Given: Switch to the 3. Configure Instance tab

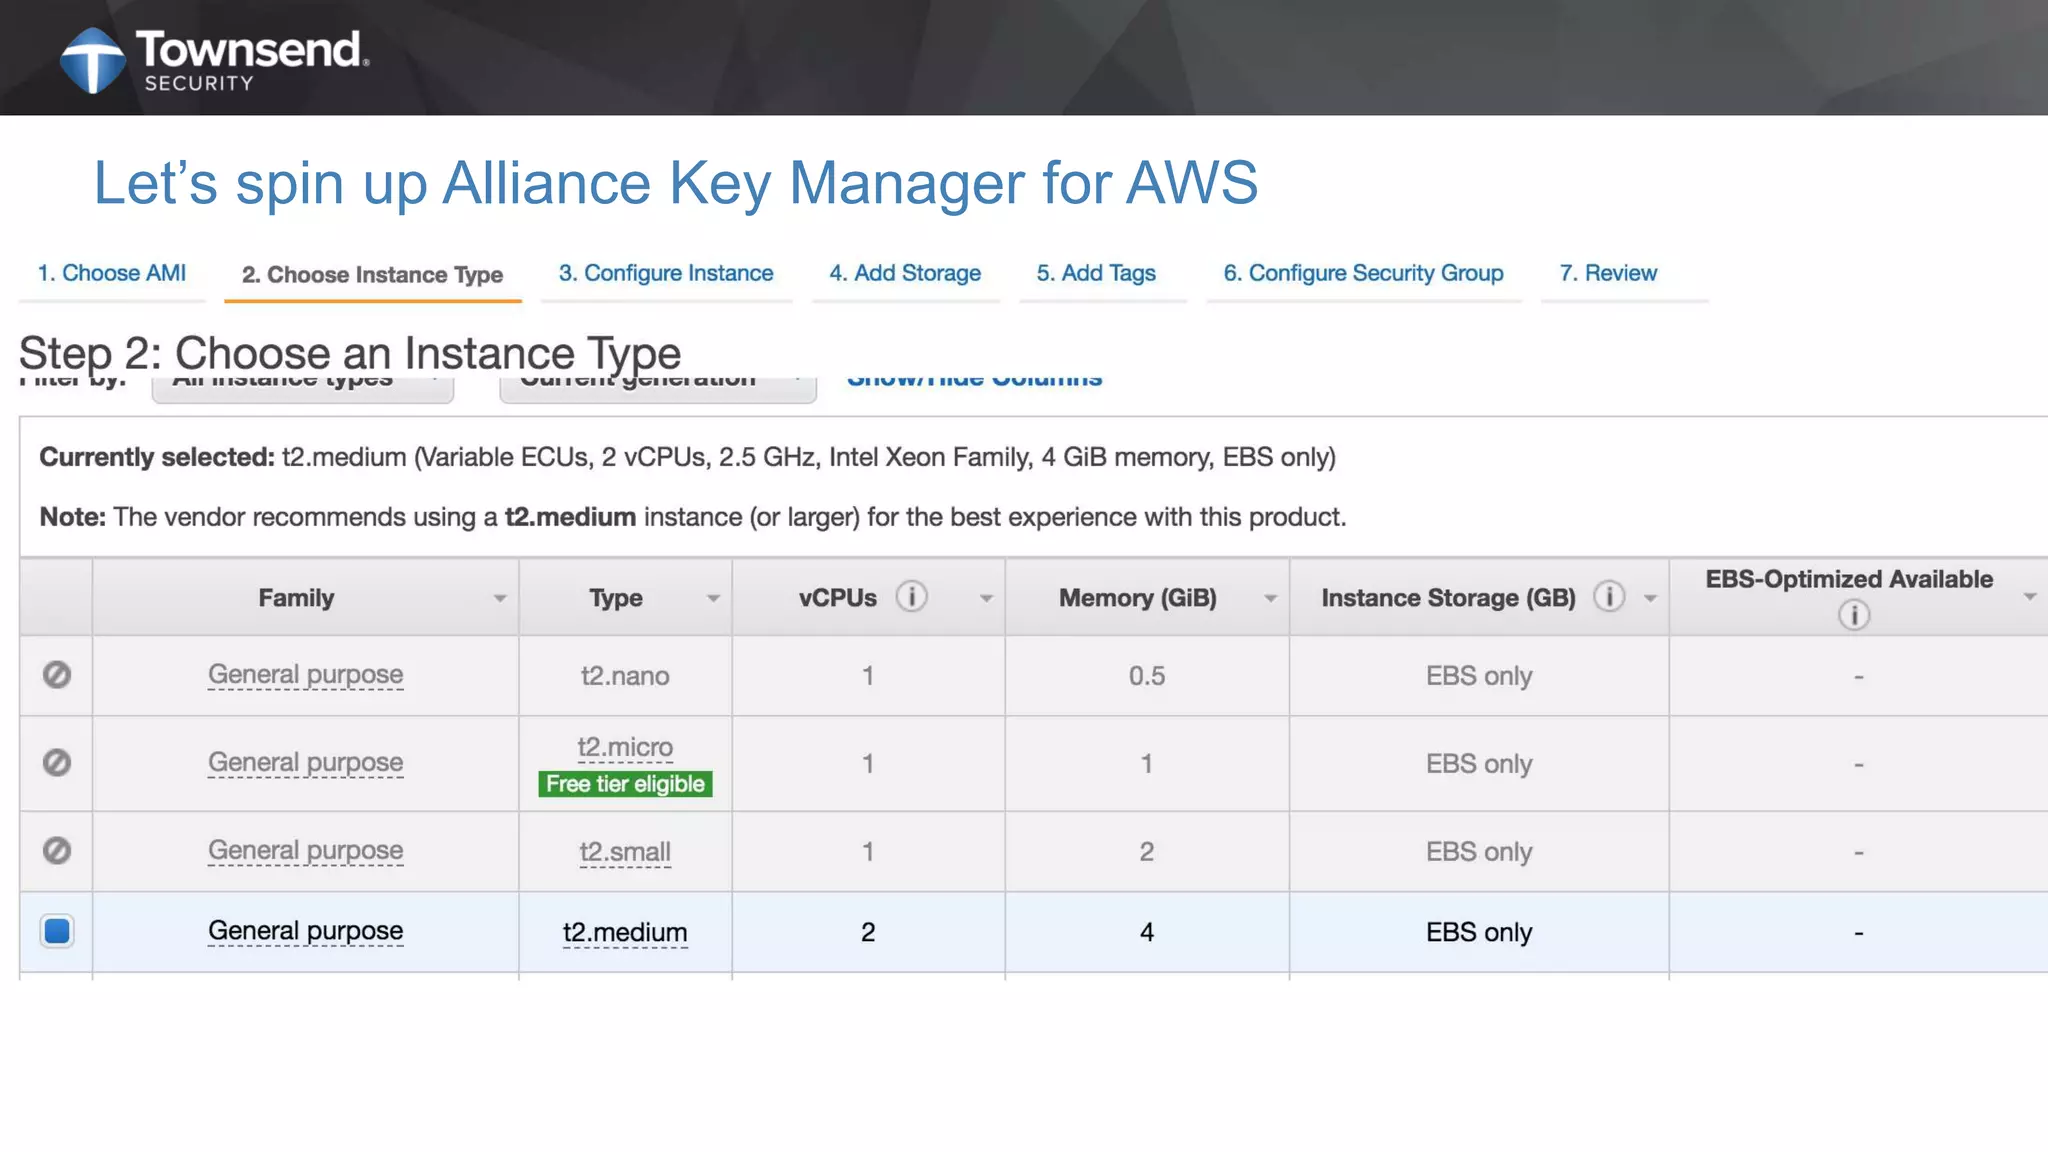Looking at the screenshot, I should tap(666, 273).
